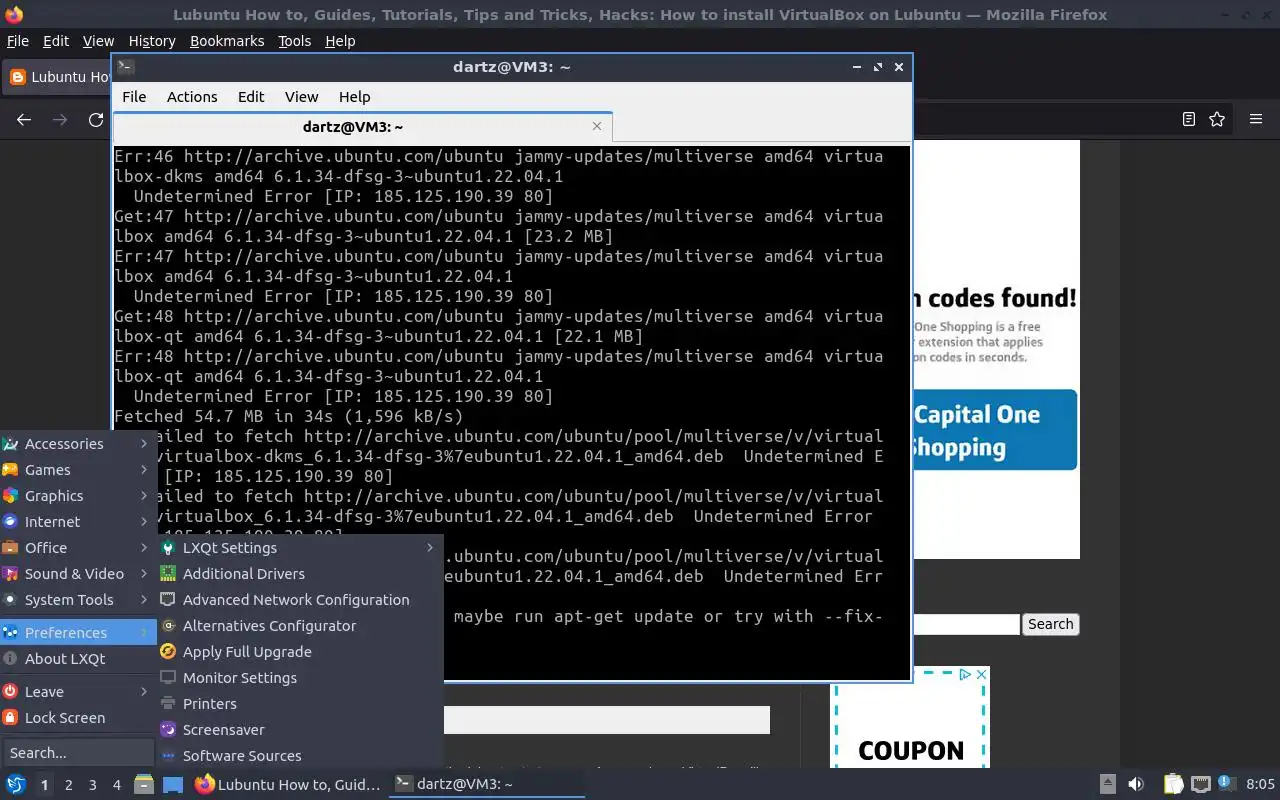Image resolution: width=1280 pixels, height=800 pixels.
Task: Expand the Internet submenu
Action: pos(77,521)
